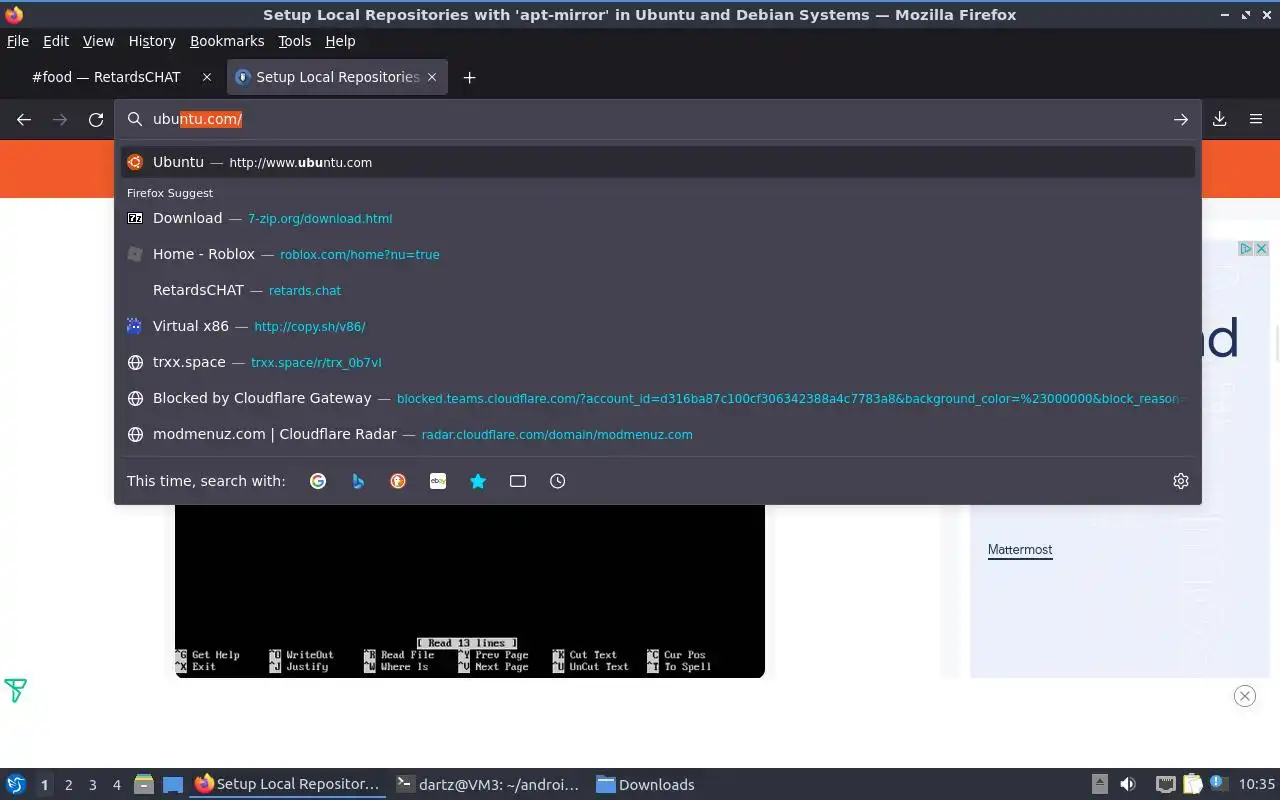Click the Go arrow in address bar
This screenshot has width=1280, height=800.
click(x=1181, y=119)
